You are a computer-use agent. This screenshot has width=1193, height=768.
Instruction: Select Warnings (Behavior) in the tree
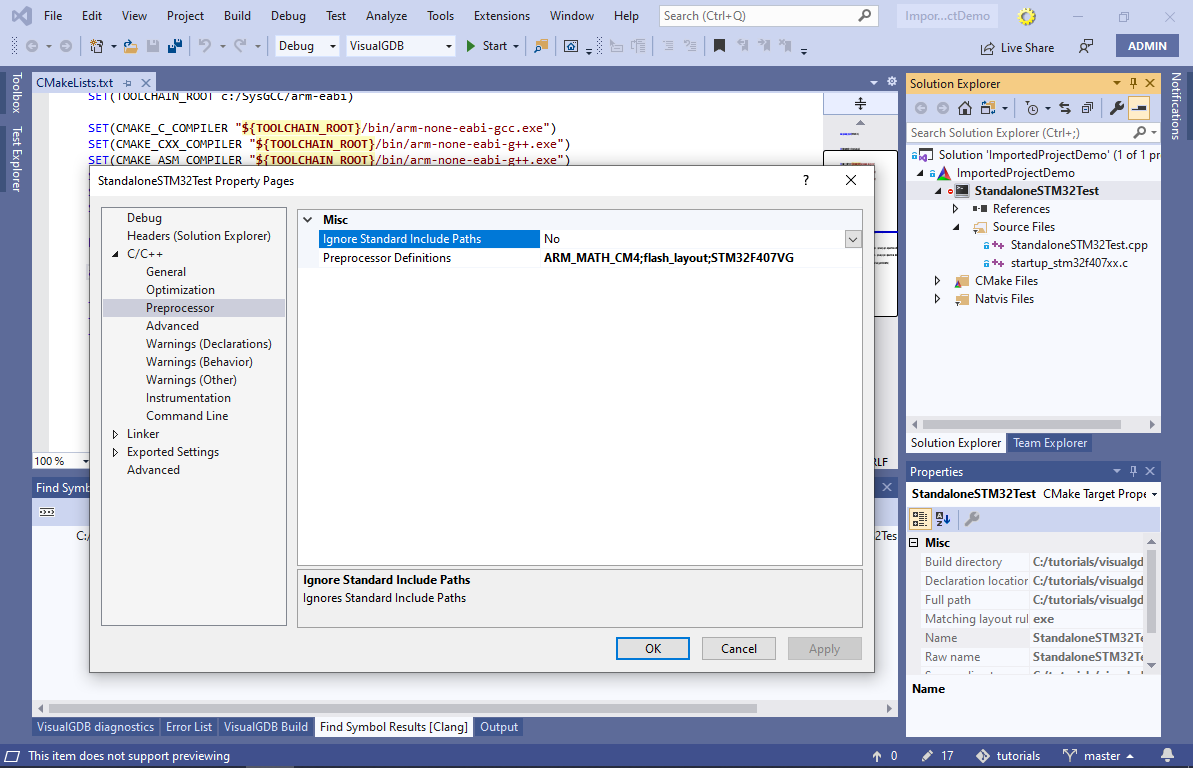(x=199, y=362)
